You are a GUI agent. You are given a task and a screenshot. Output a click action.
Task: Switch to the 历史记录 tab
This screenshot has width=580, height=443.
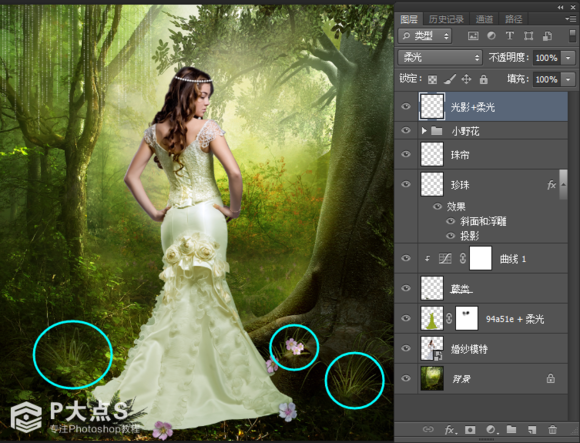pos(446,19)
